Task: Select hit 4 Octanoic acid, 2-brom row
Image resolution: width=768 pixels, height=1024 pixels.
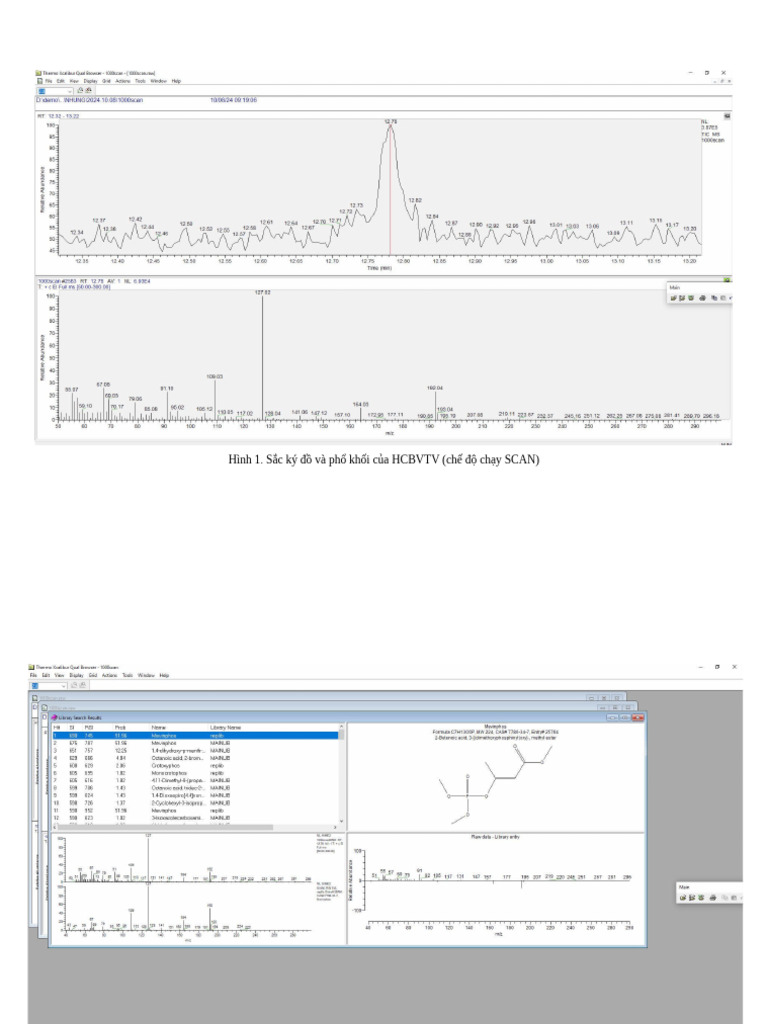Action: click(x=195, y=758)
